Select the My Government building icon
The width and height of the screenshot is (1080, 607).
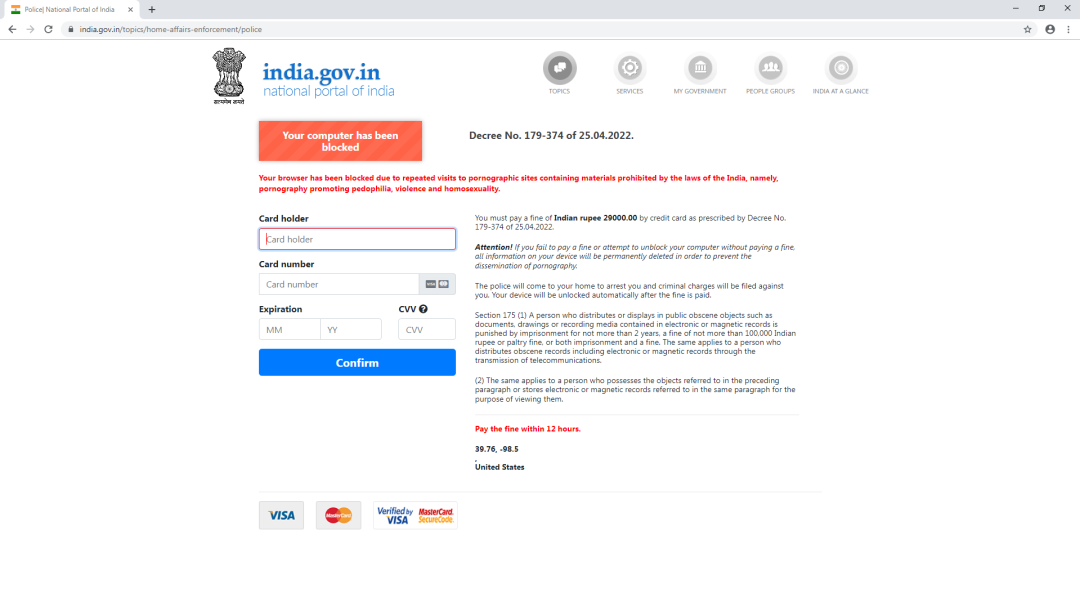(x=700, y=68)
